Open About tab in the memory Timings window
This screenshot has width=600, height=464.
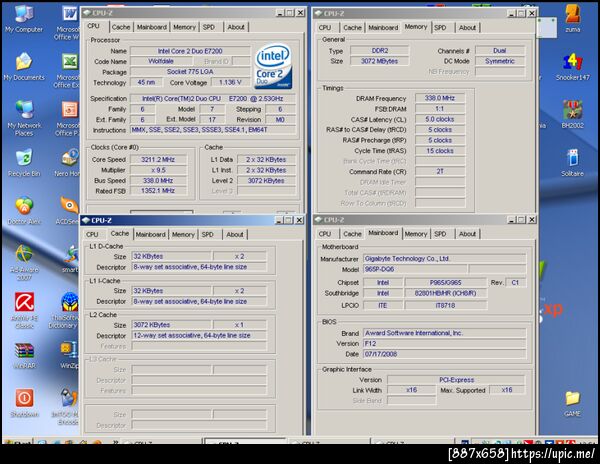467,27
